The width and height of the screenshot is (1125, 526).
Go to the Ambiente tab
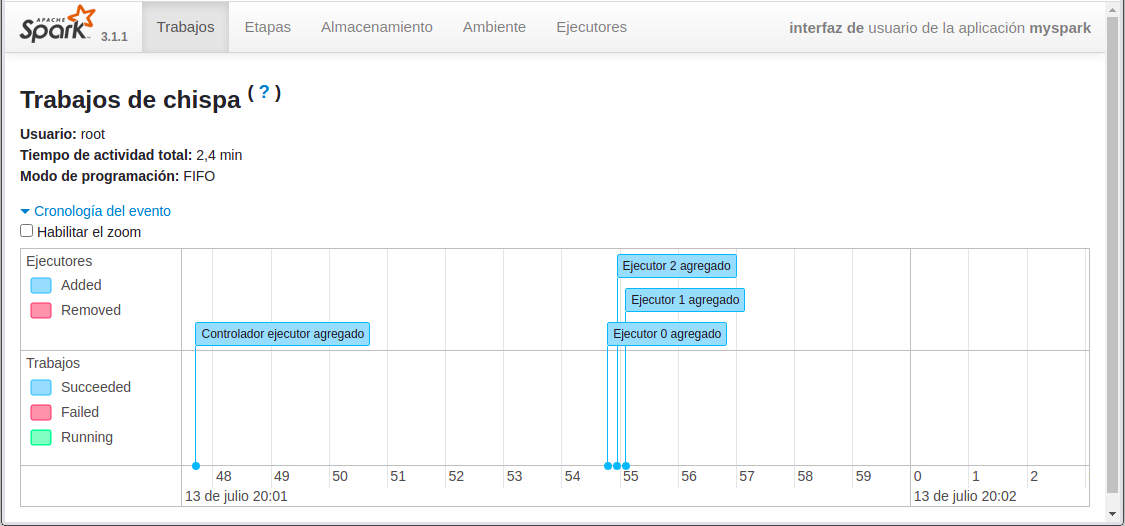coord(494,27)
